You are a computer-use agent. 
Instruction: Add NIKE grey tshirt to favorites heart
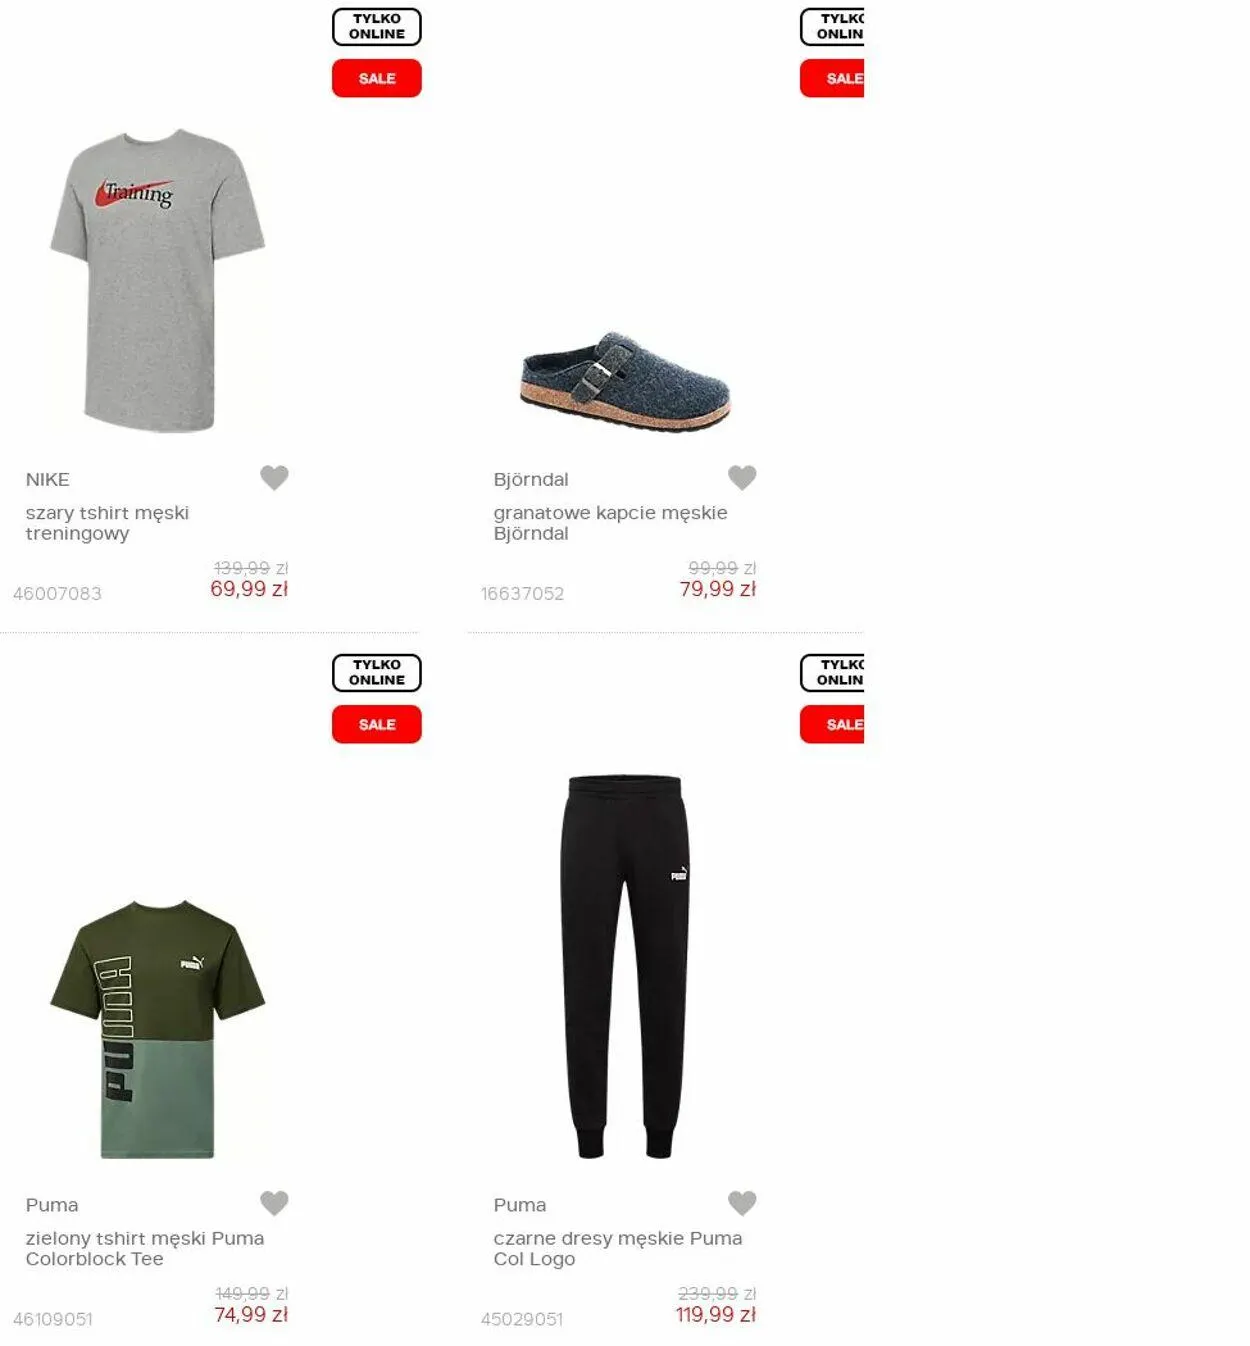click(274, 478)
